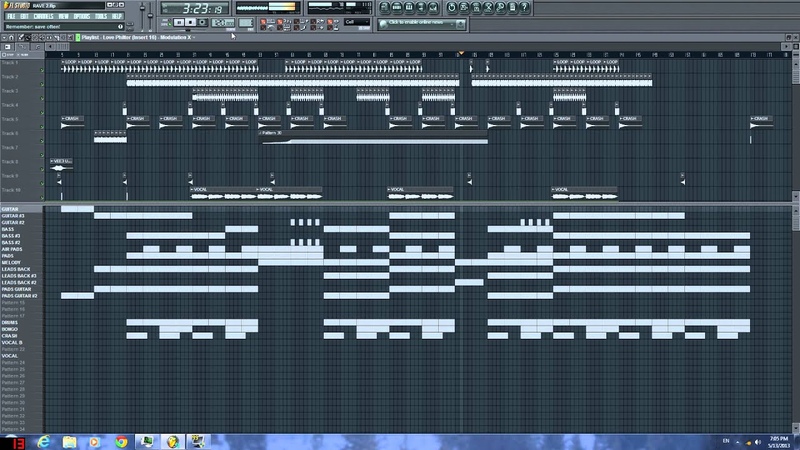Open the Mixer shortcut icon
This screenshot has height=450, width=800.
coord(433,7)
